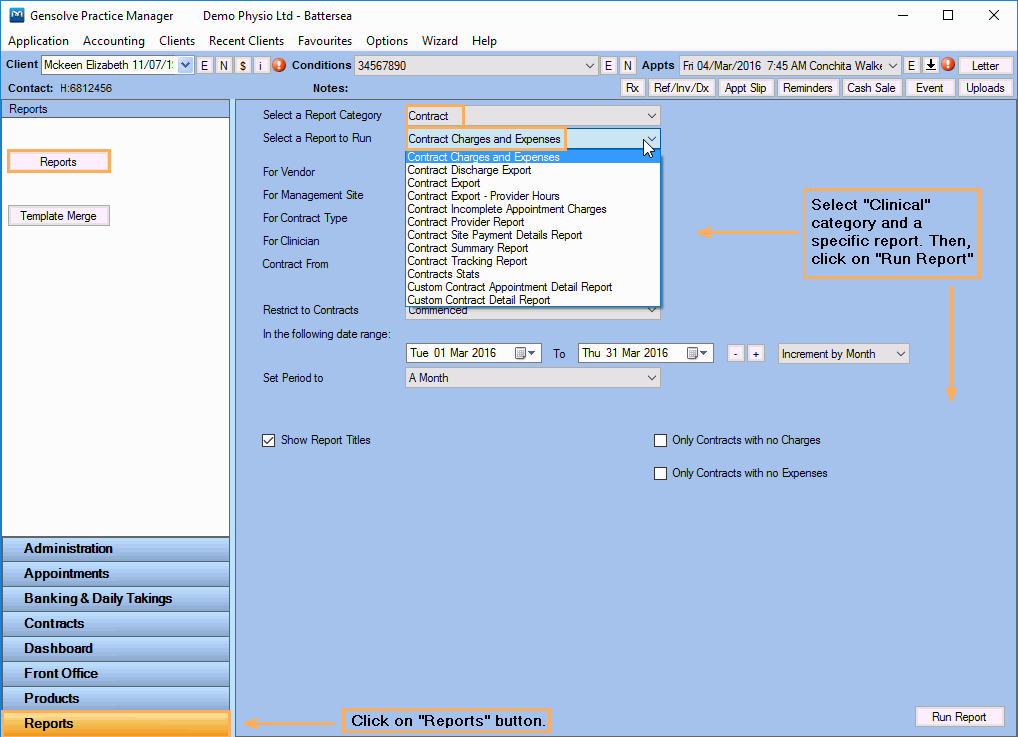Click the Run Report button
The height and width of the screenshot is (737, 1018).
click(959, 717)
